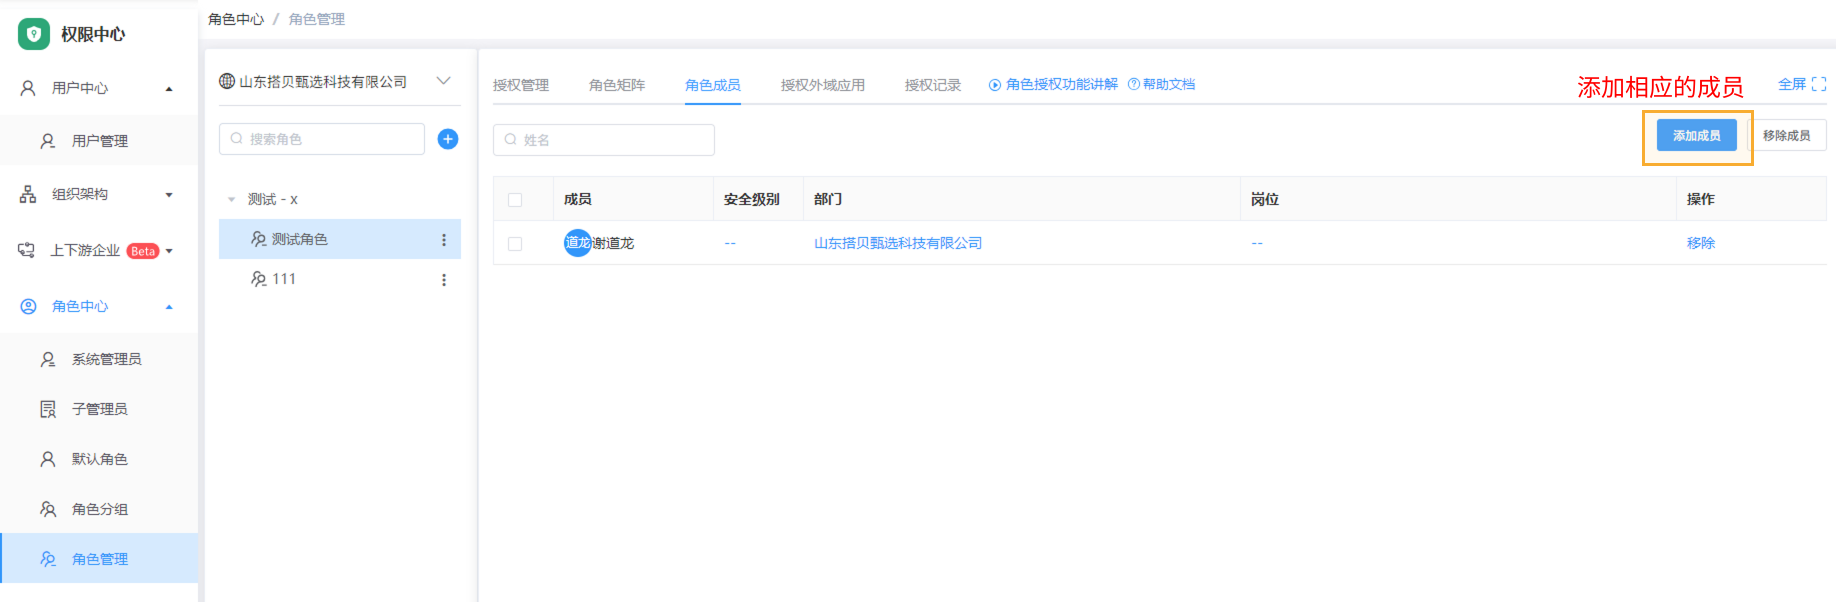Image resolution: width=1836 pixels, height=602 pixels.
Task: Open 系统管理员 in the sidebar
Action: tap(99, 359)
